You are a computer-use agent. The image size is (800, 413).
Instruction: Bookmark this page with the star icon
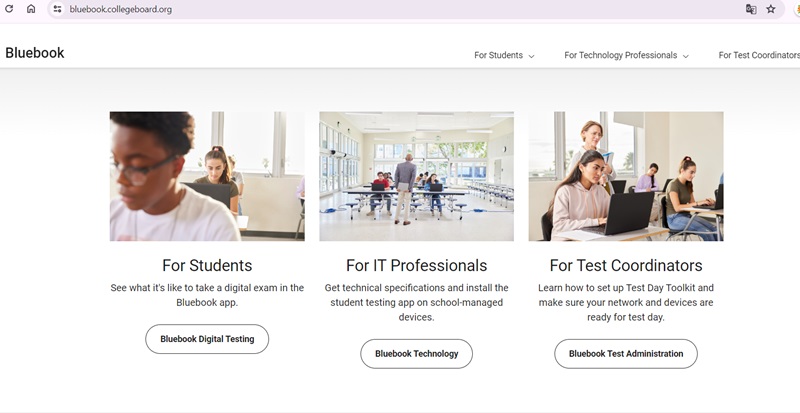pos(771,9)
